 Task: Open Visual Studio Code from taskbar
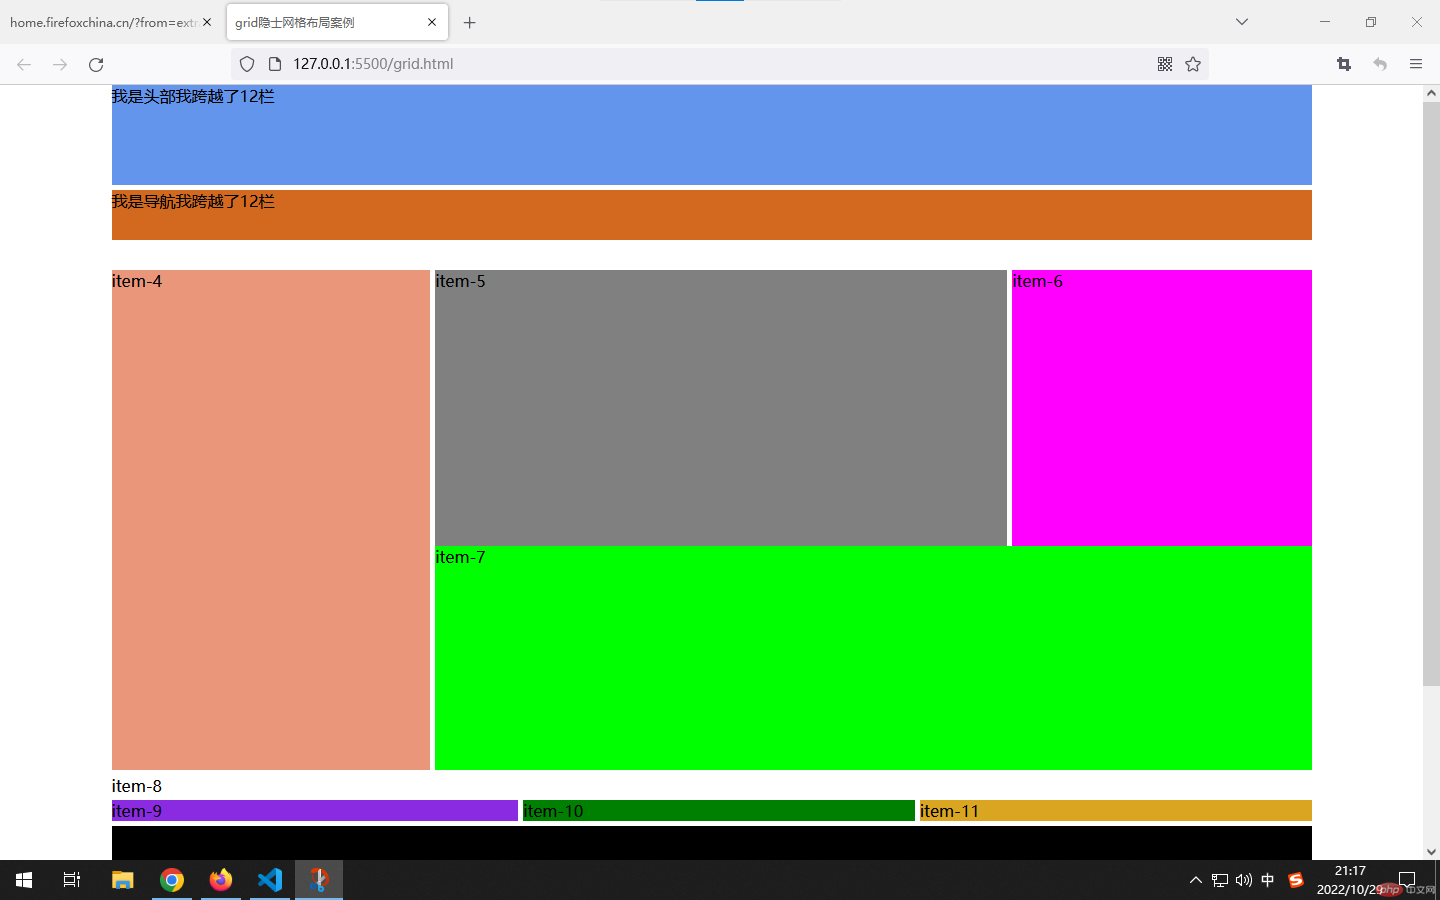[x=270, y=880]
